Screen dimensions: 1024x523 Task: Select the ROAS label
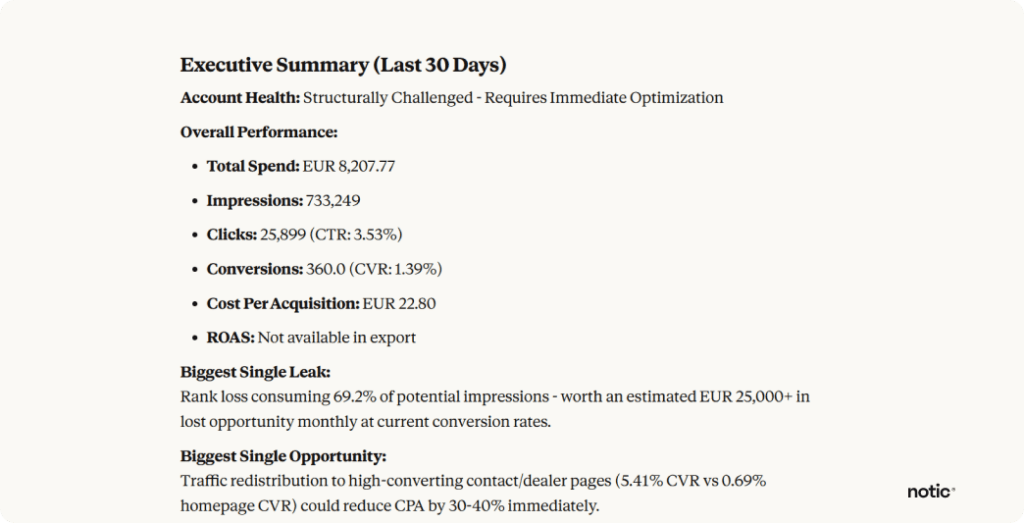230,337
